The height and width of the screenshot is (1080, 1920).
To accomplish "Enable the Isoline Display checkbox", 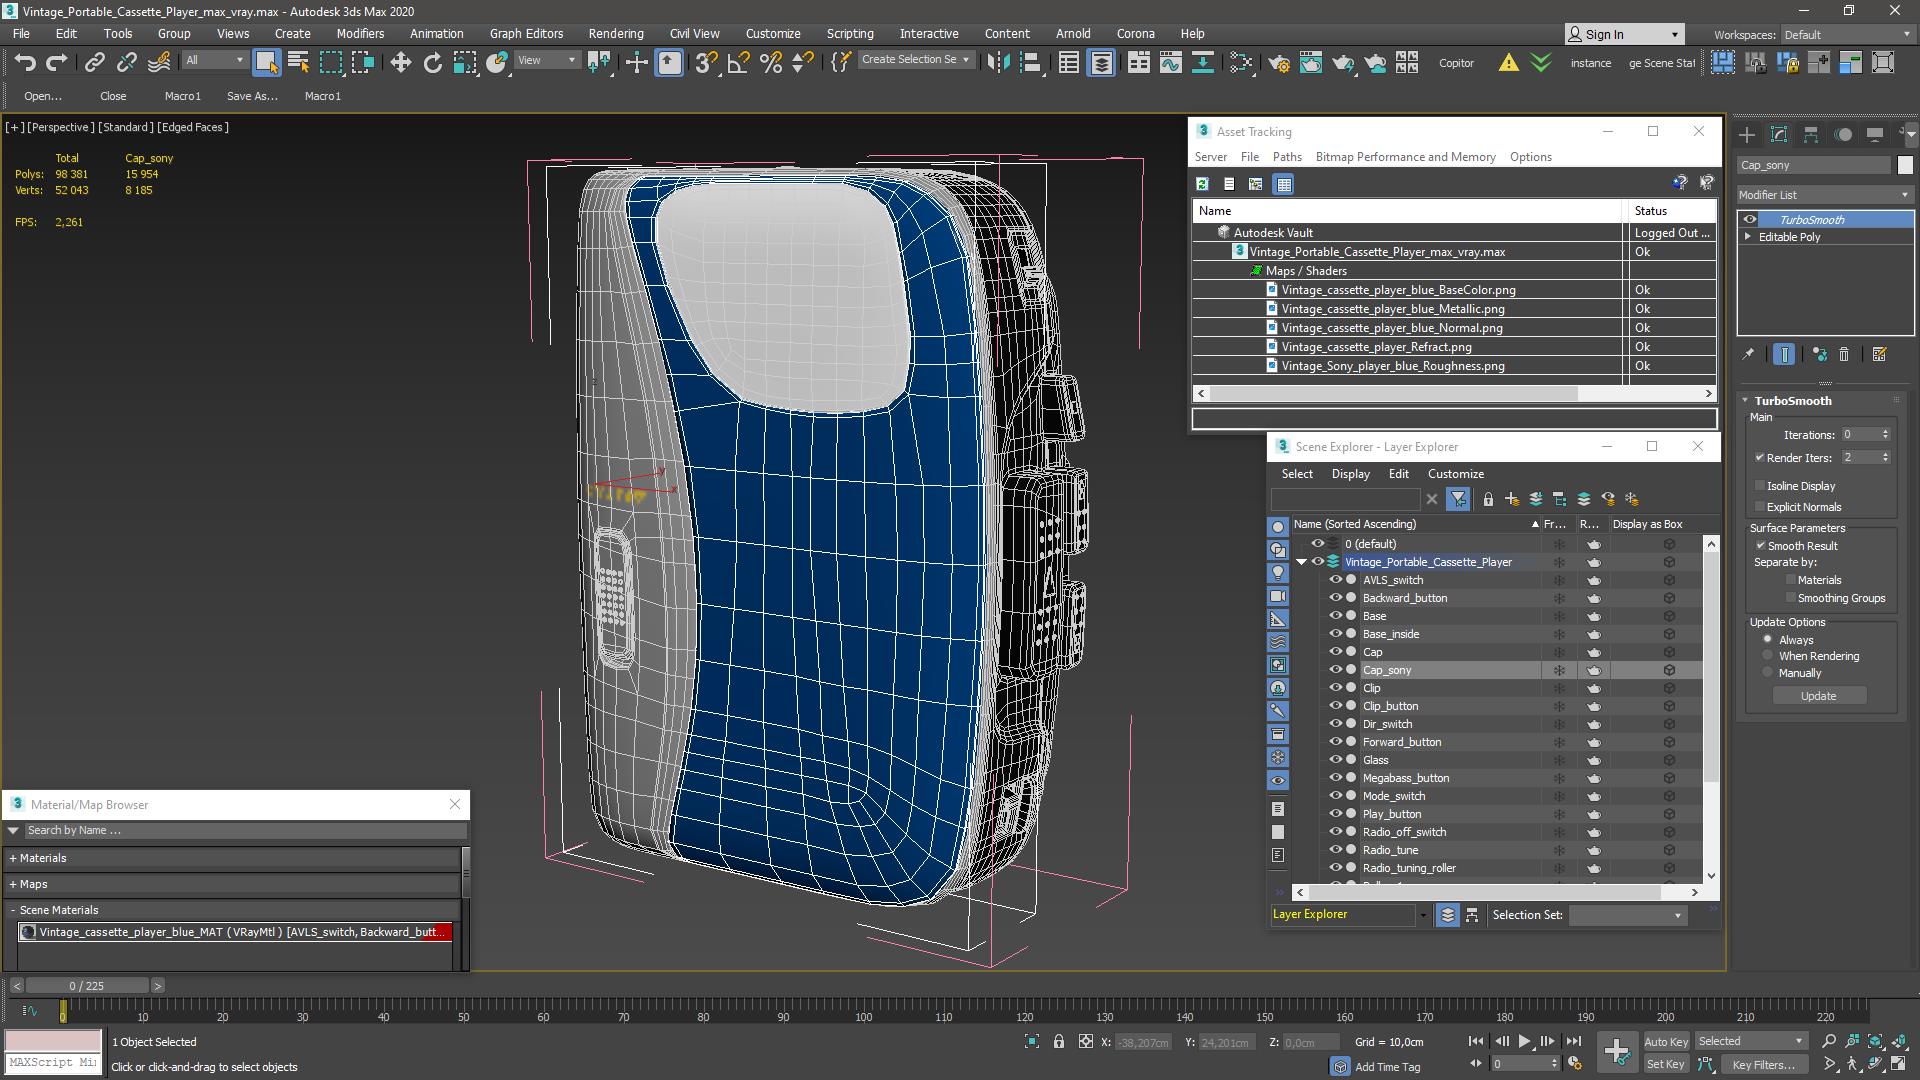I will [1760, 486].
